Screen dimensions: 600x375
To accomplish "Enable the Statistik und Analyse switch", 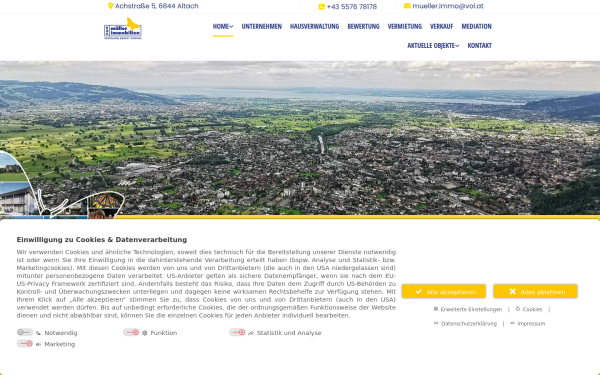I will pyautogui.click(x=238, y=332).
